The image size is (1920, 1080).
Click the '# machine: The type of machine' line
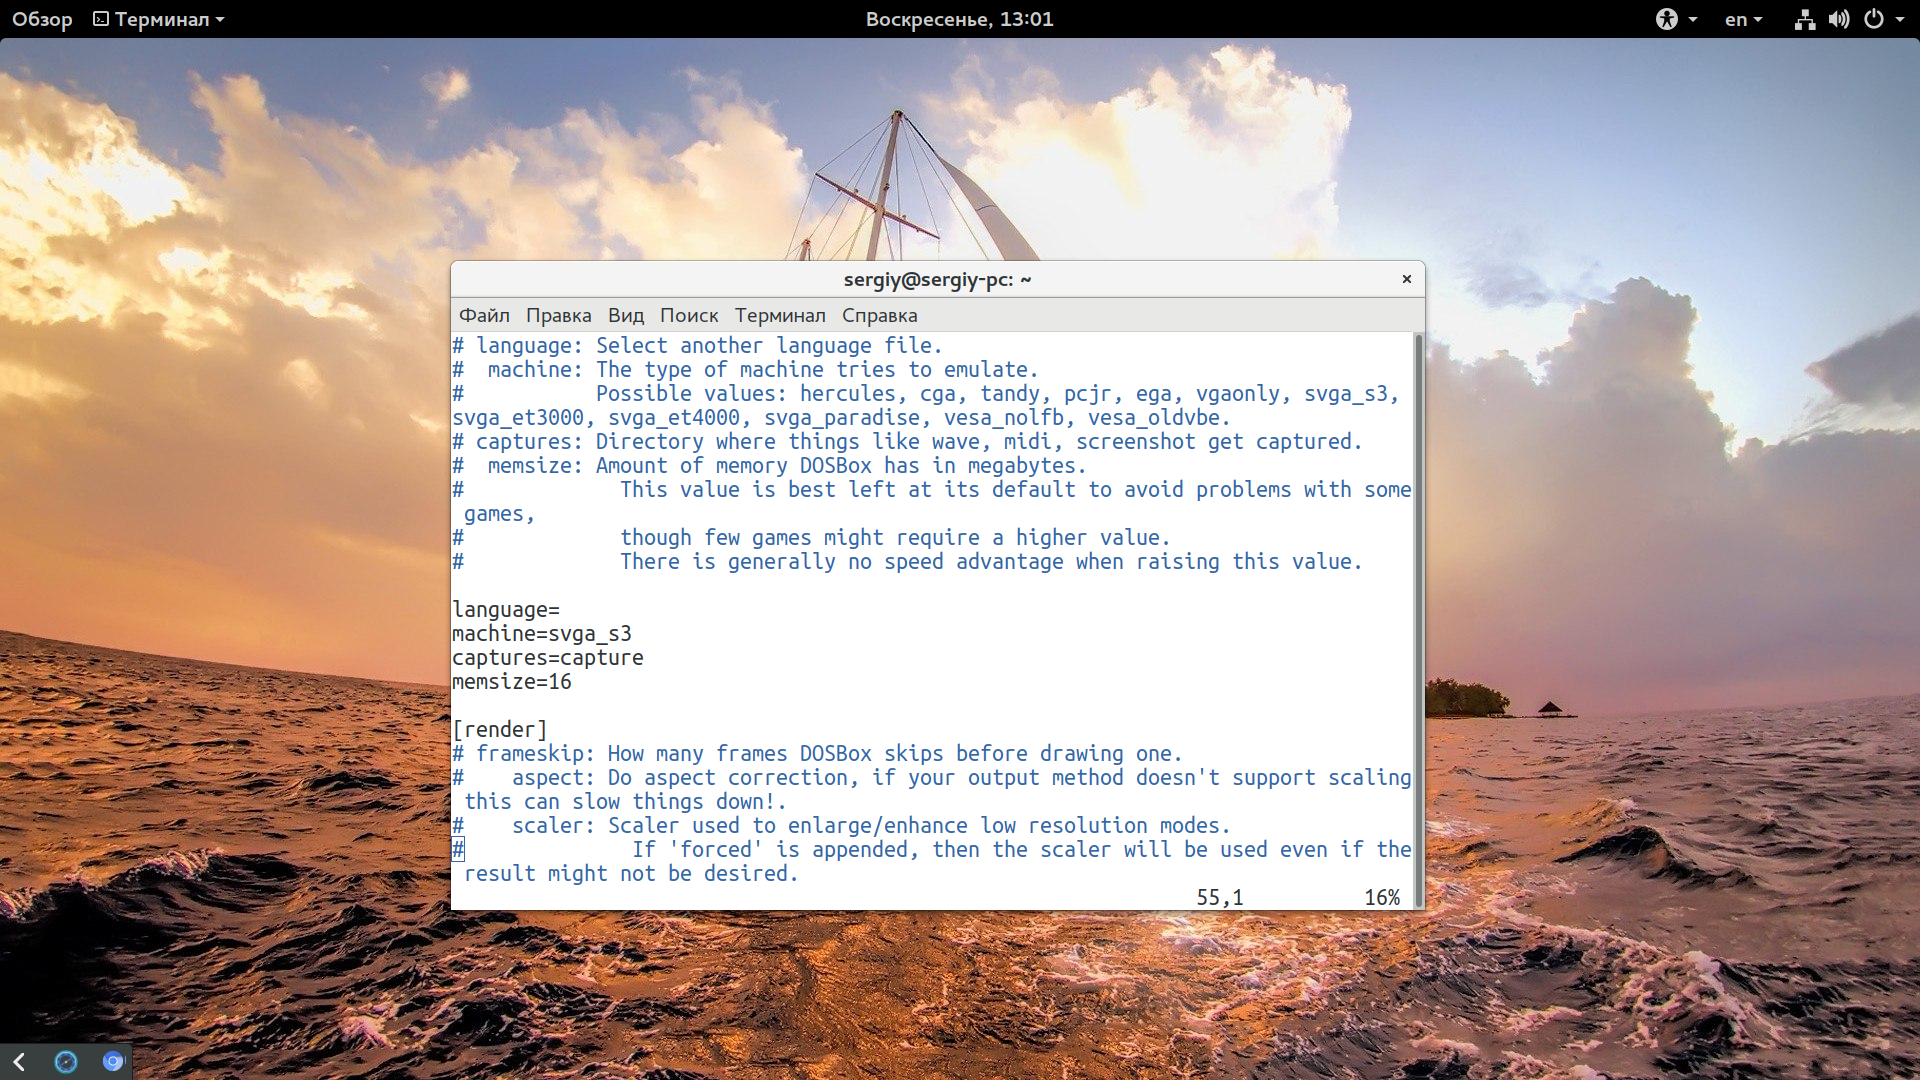[745, 370]
